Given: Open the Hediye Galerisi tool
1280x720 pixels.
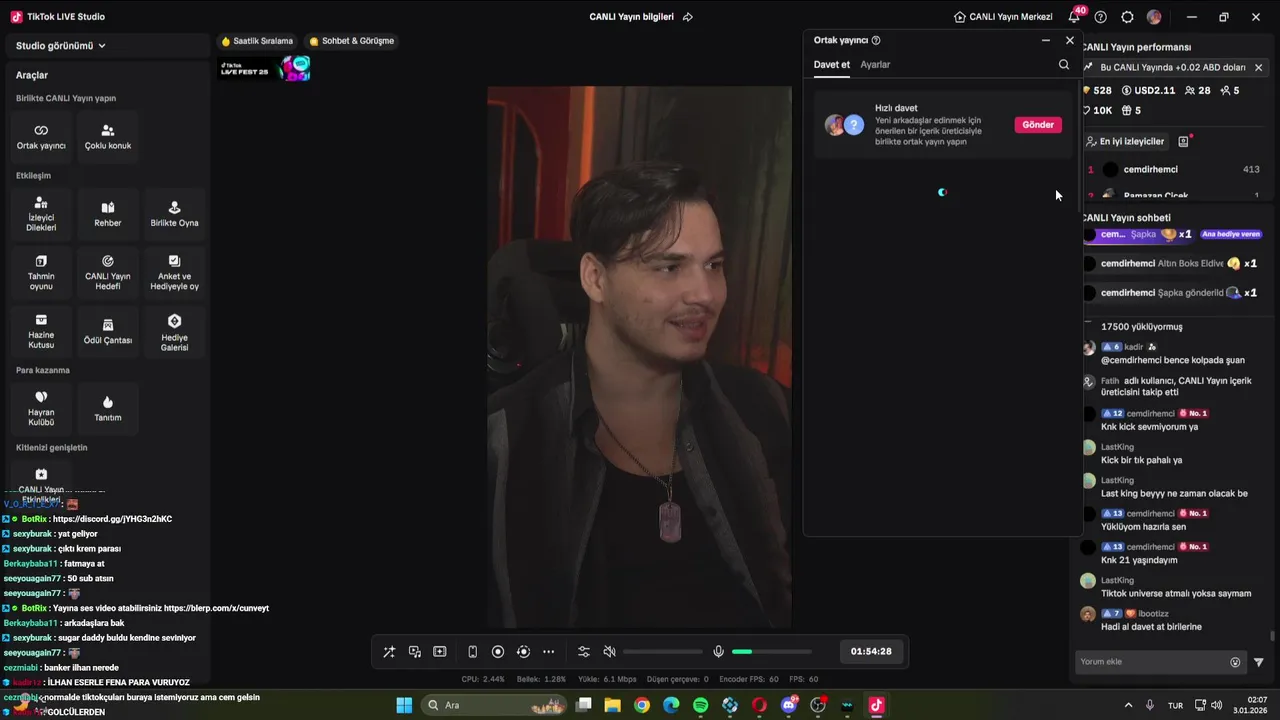Looking at the screenshot, I should coord(175,332).
